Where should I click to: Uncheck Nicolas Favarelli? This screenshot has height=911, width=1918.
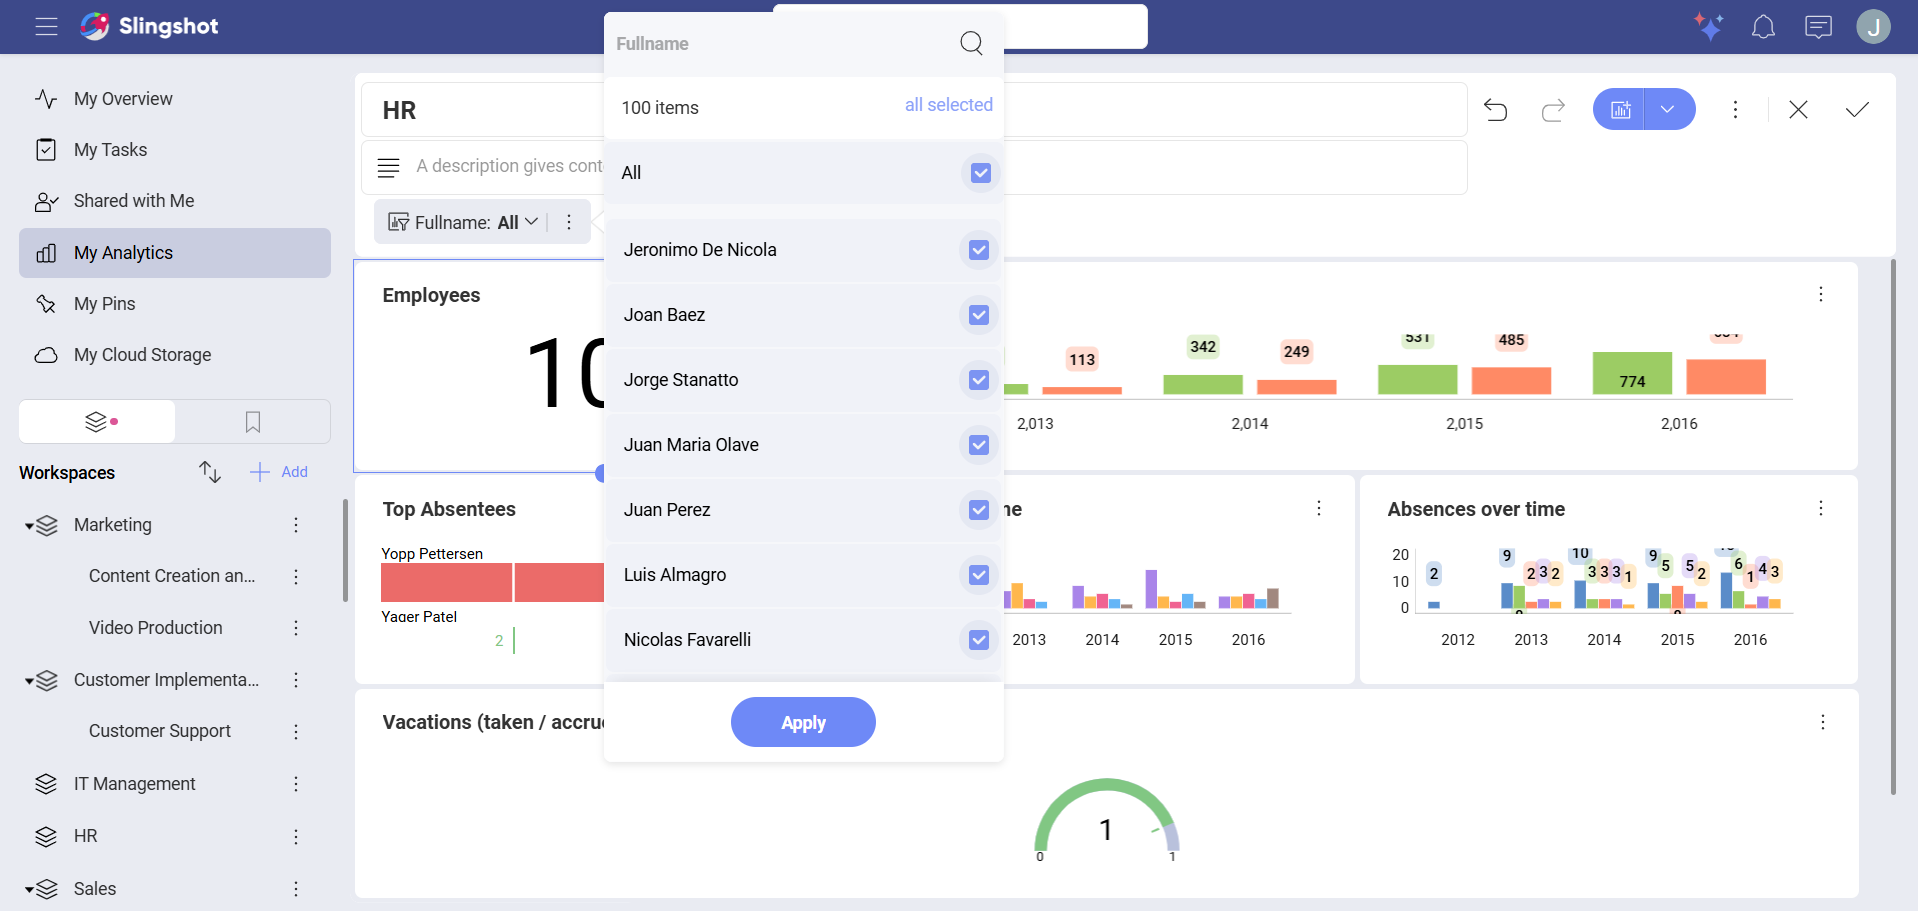(x=979, y=640)
